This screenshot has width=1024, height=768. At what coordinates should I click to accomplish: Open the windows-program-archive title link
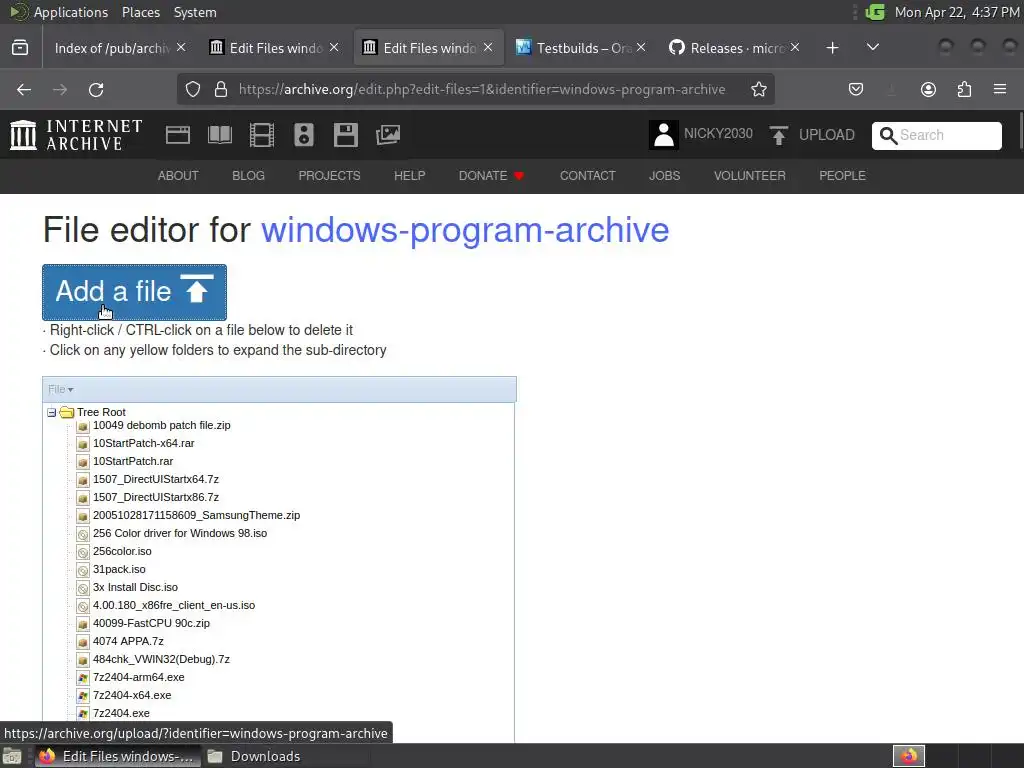pos(465,230)
